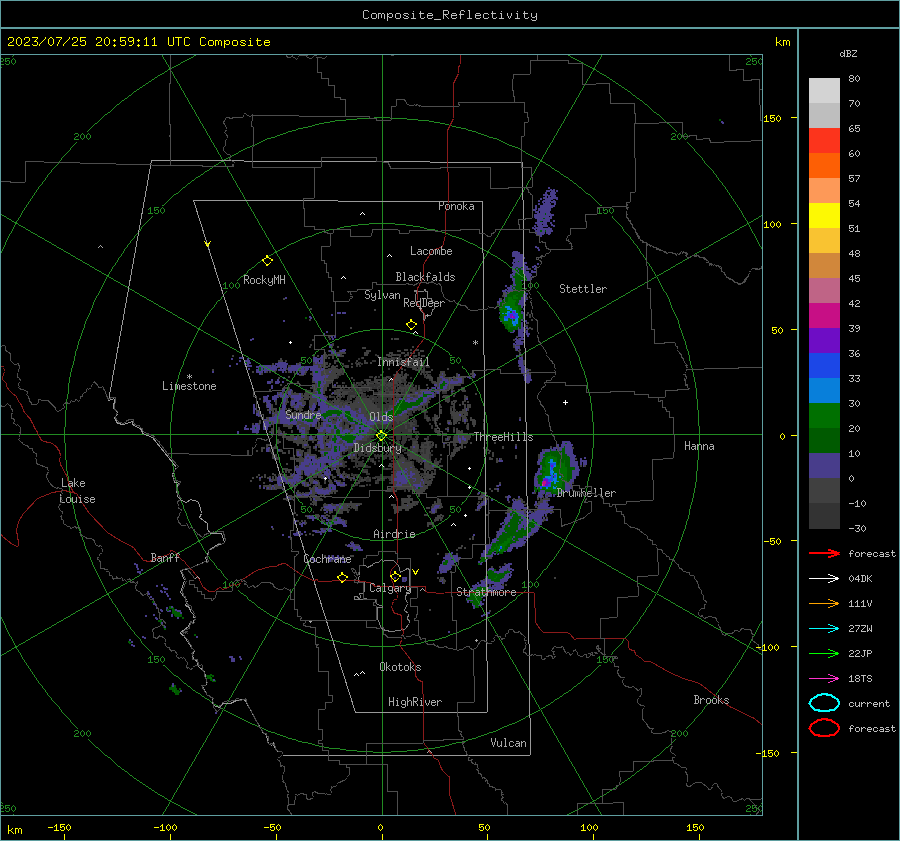Select the 70 dBZ light gray swatch
This screenshot has width=900, height=841.
pos(824,115)
